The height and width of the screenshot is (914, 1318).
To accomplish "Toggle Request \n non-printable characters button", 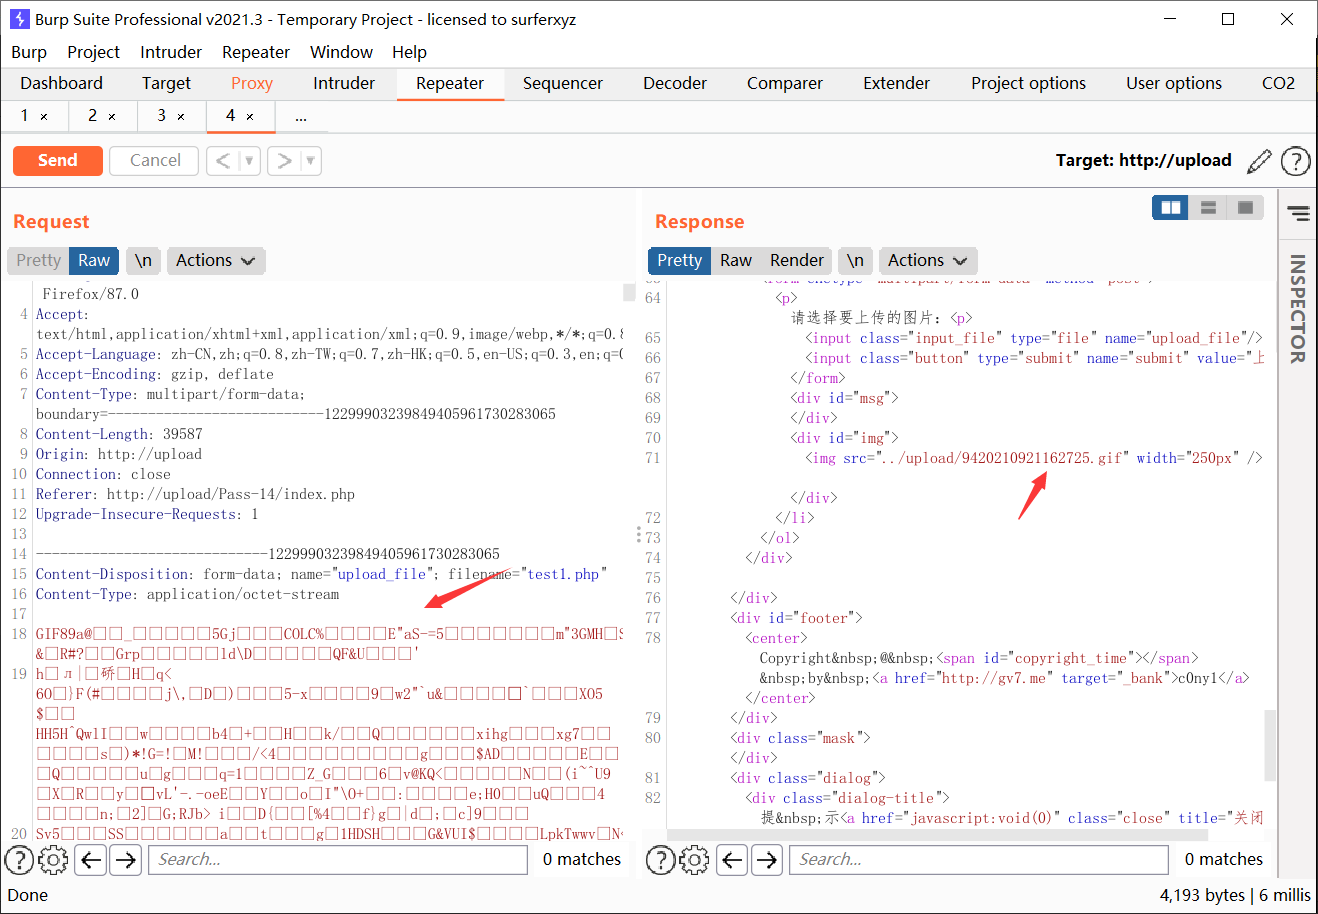I will coord(143,261).
